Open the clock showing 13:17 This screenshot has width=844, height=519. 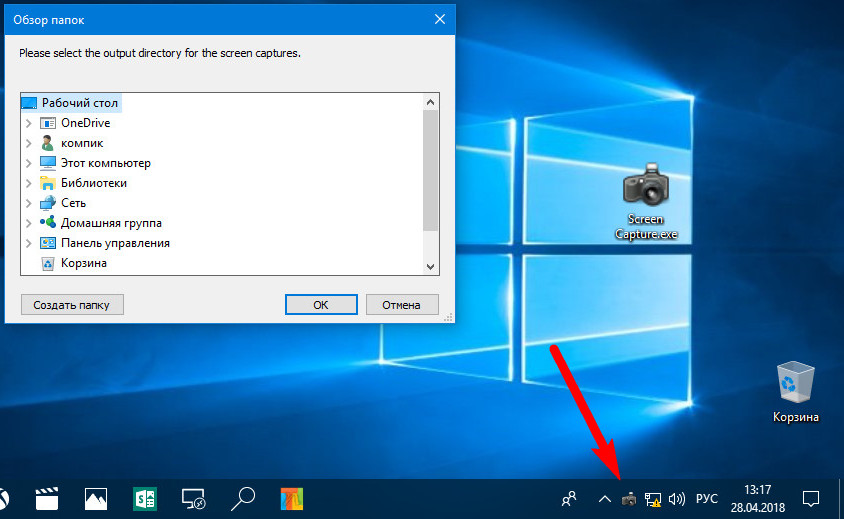click(757, 499)
